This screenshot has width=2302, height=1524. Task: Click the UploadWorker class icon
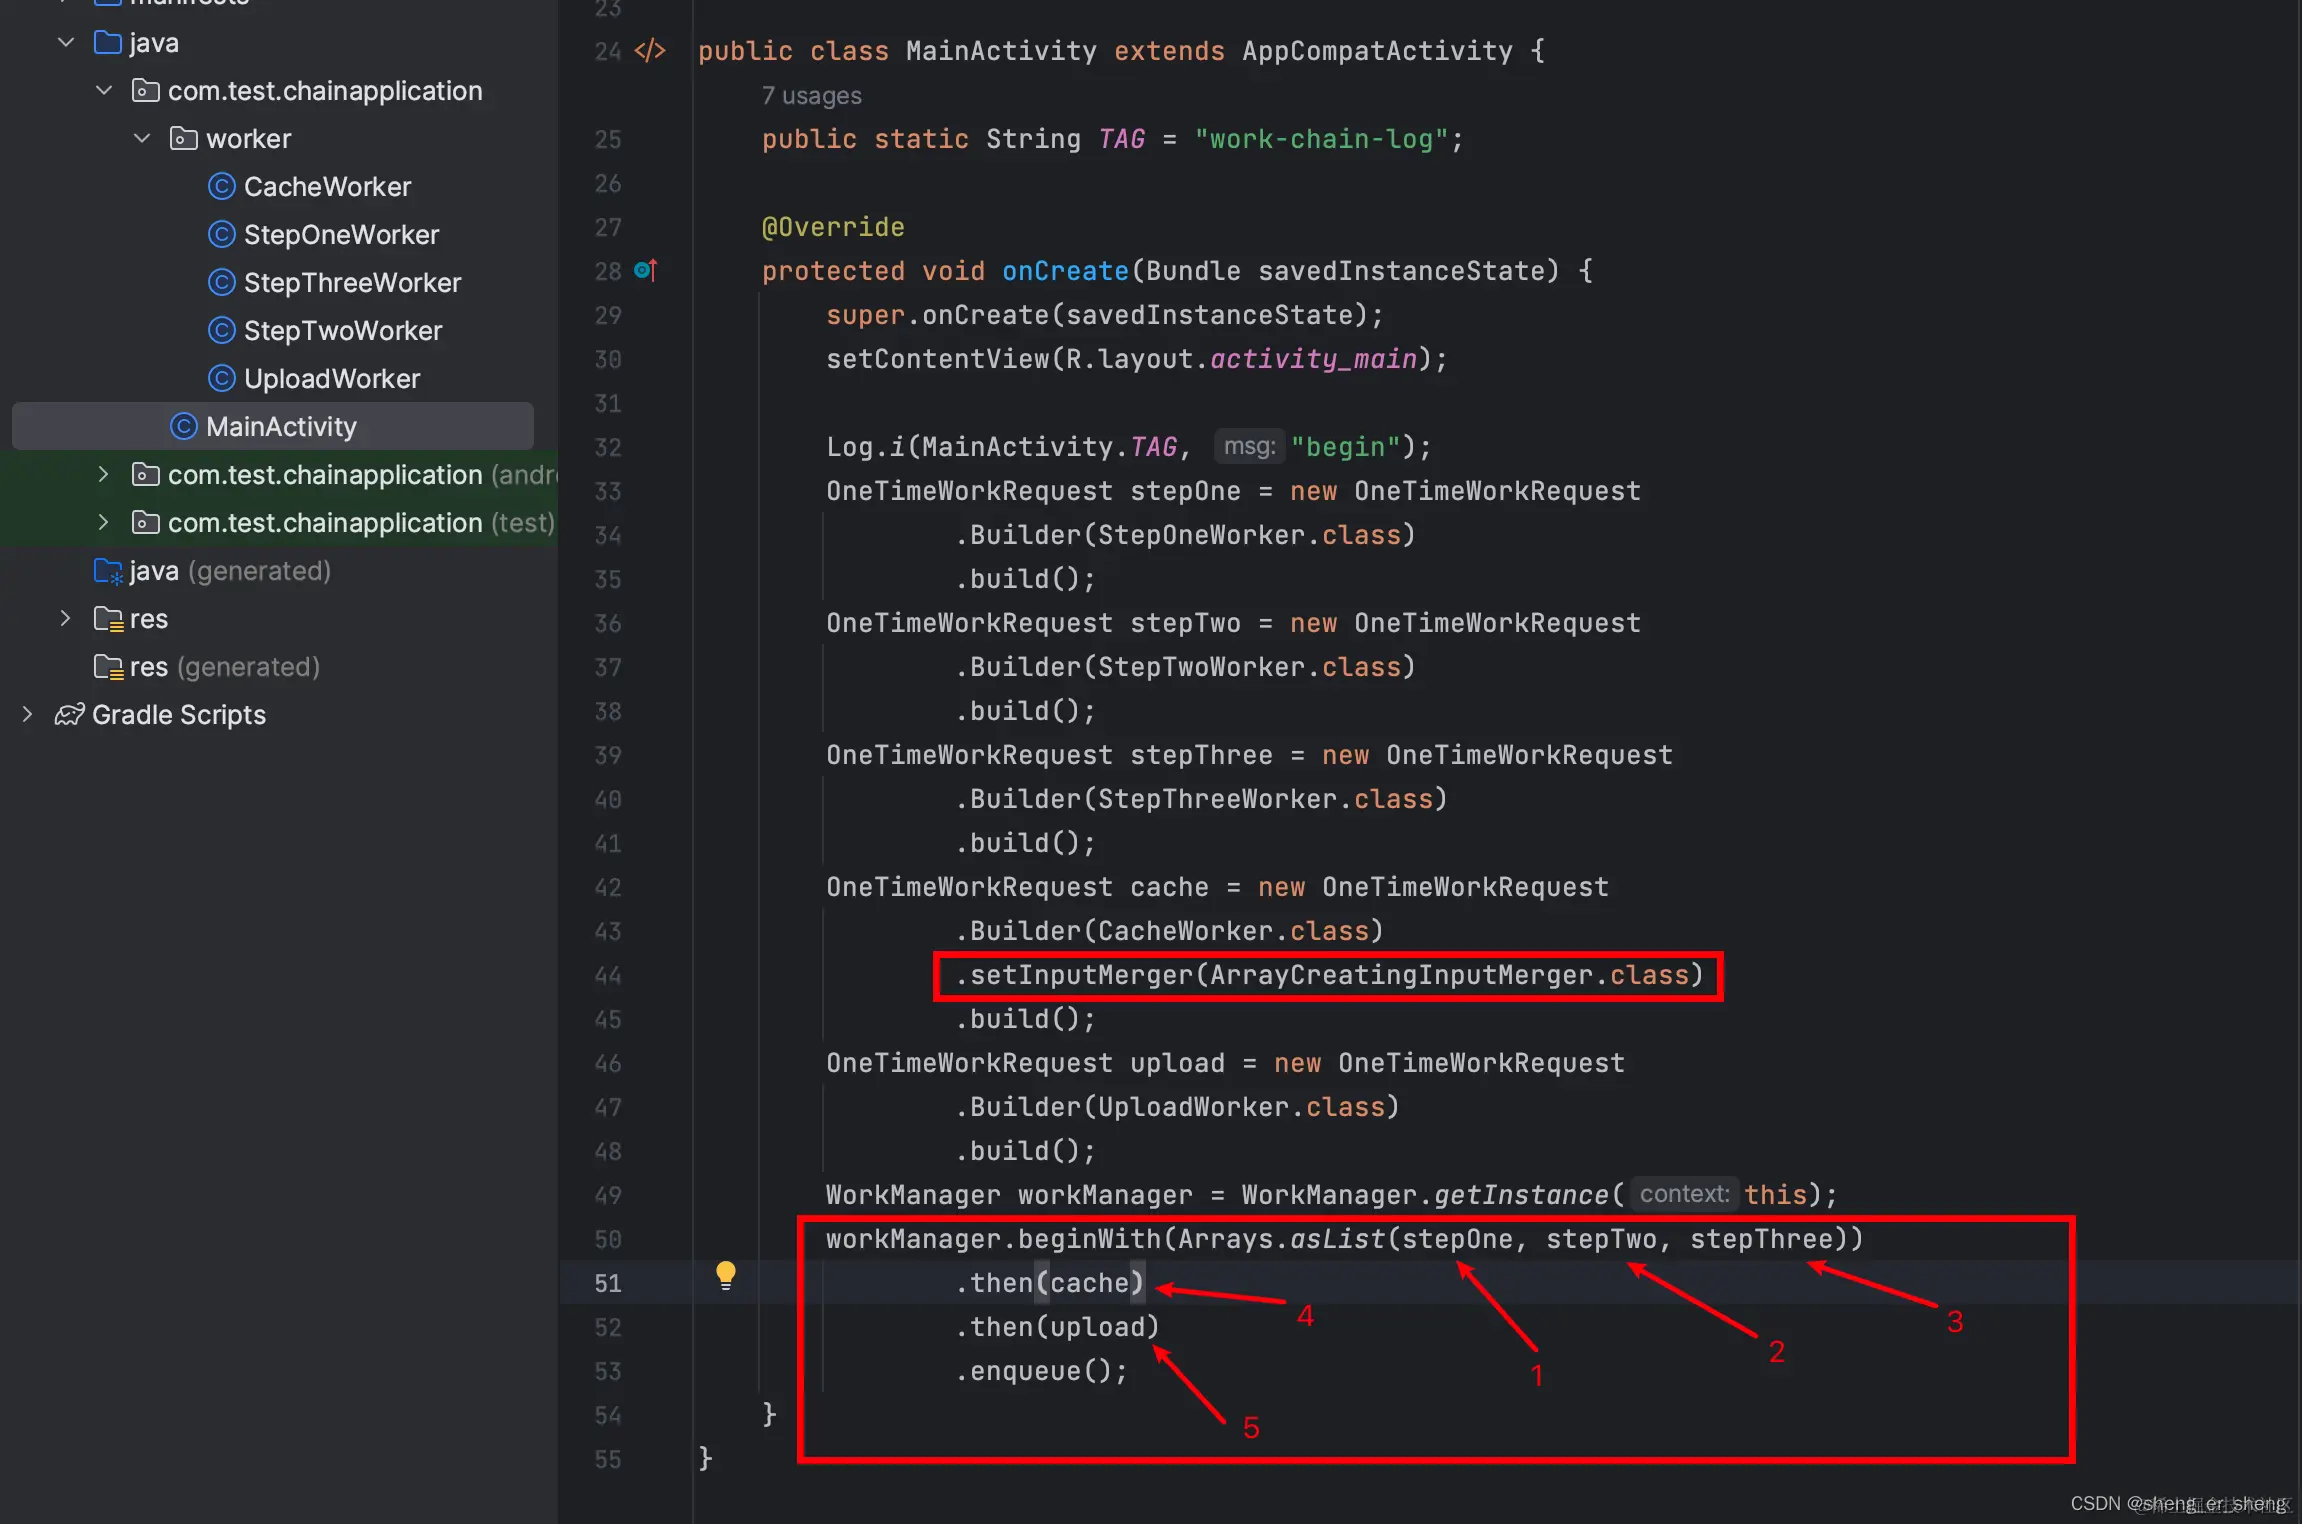pyautogui.click(x=221, y=379)
